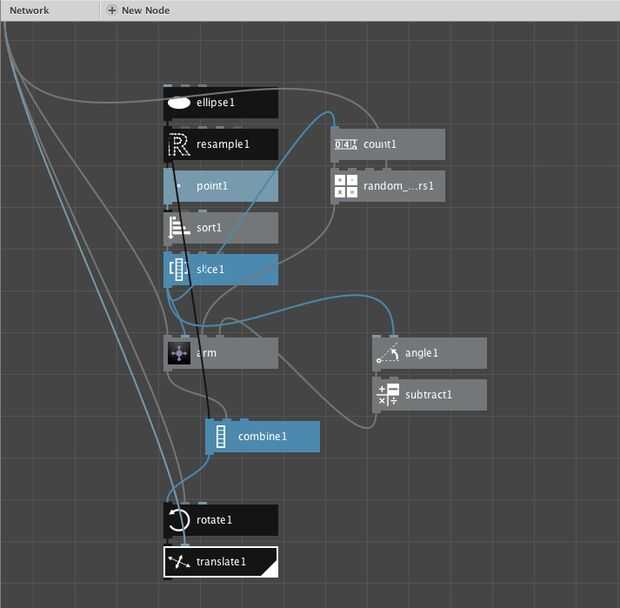Select the count1 node label
620x608 pixels.
[x=380, y=145]
